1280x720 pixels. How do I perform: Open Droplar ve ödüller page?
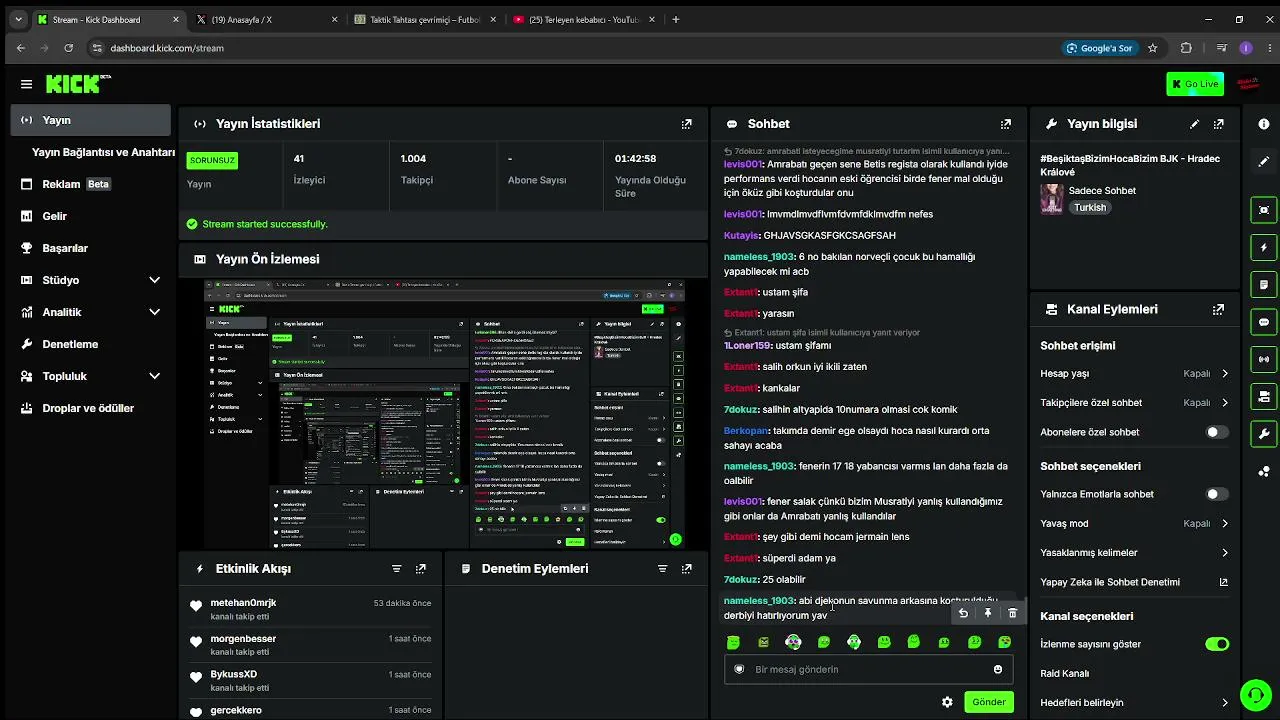91,408
